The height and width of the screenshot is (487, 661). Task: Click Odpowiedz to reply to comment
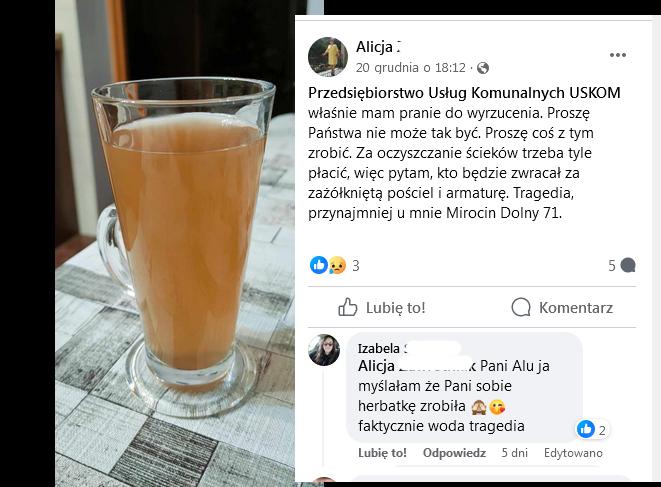pyautogui.click(x=454, y=453)
